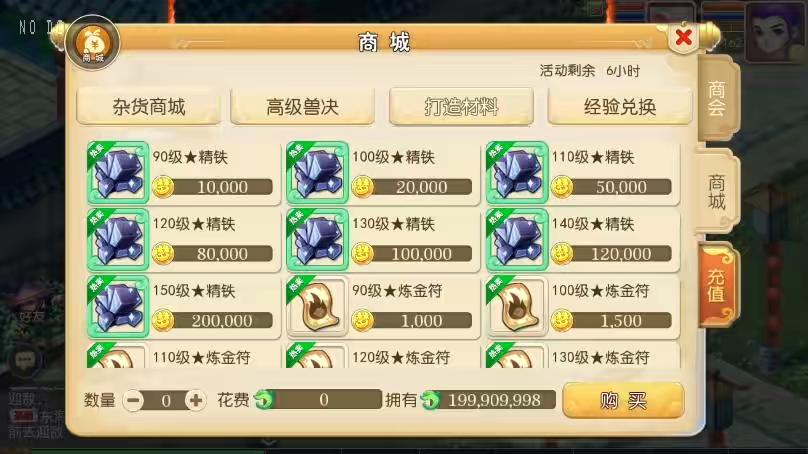This screenshot has width=808, height=454.
Task: Open the 经验兑换 tab
Action: (619, 107)
